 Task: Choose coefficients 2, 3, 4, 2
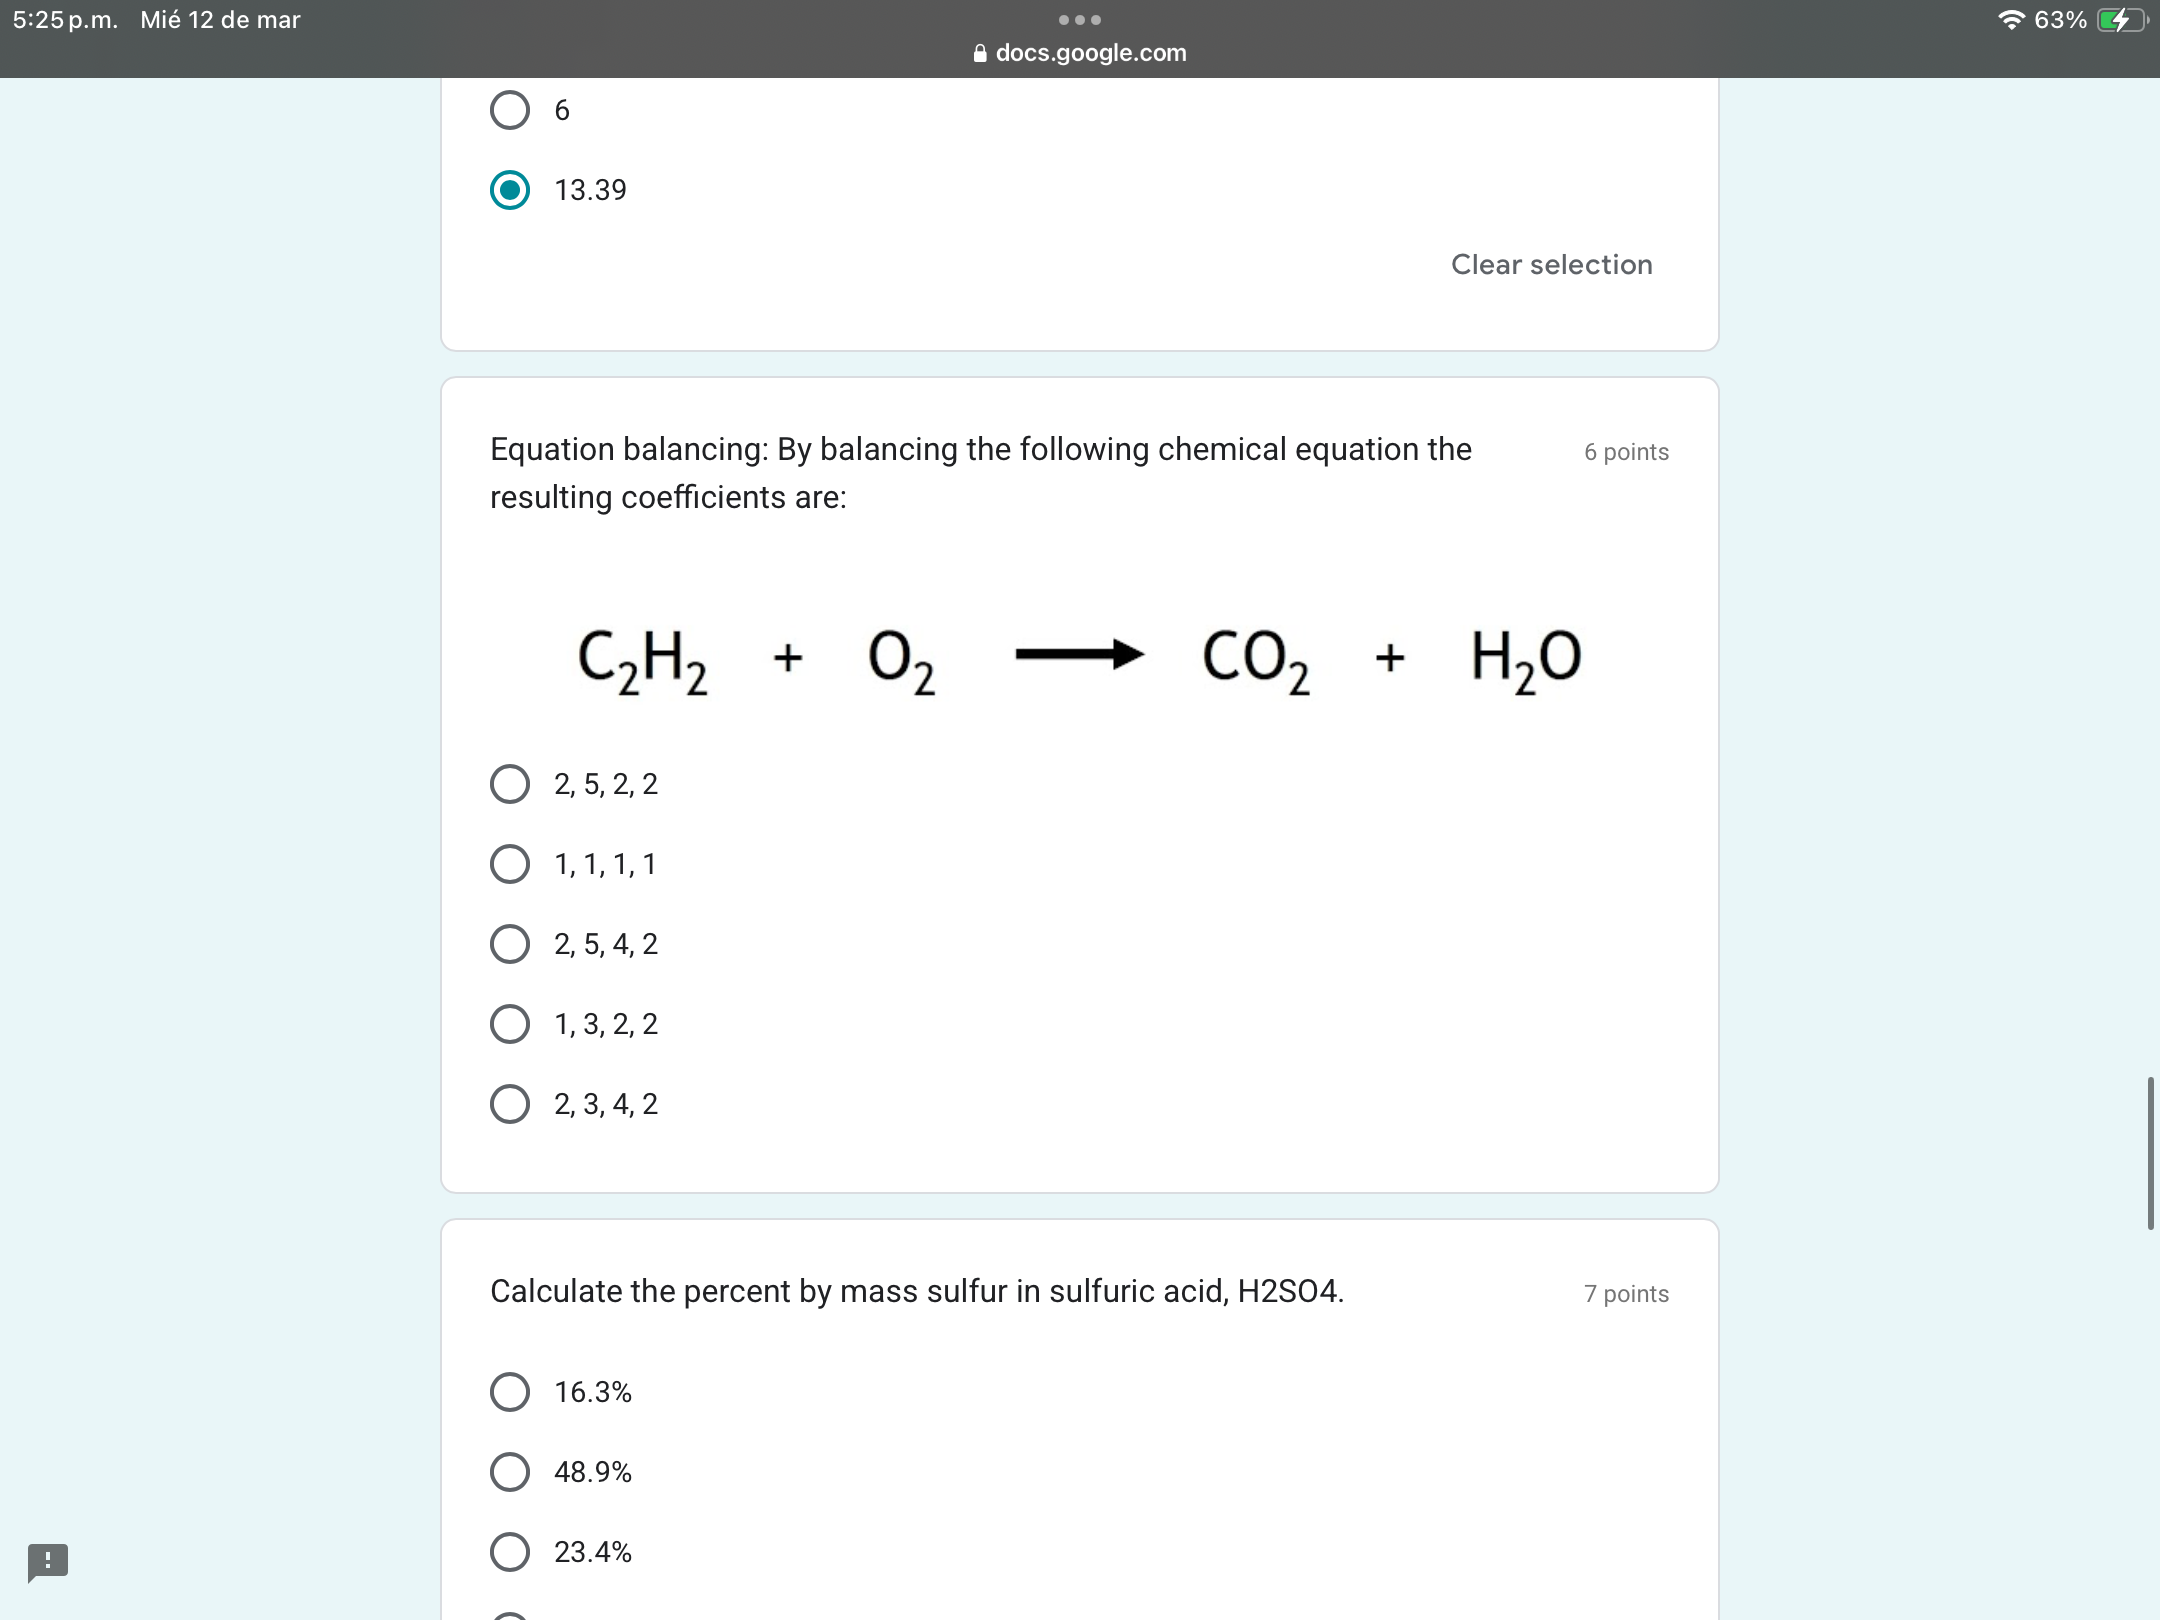point(510,1103)
